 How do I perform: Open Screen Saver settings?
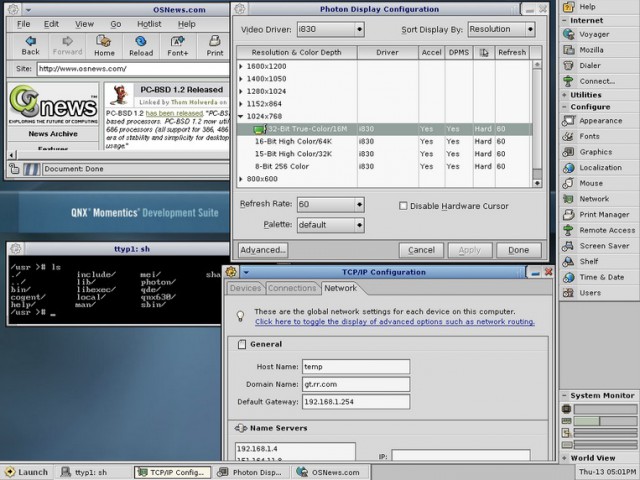[604, 246]
